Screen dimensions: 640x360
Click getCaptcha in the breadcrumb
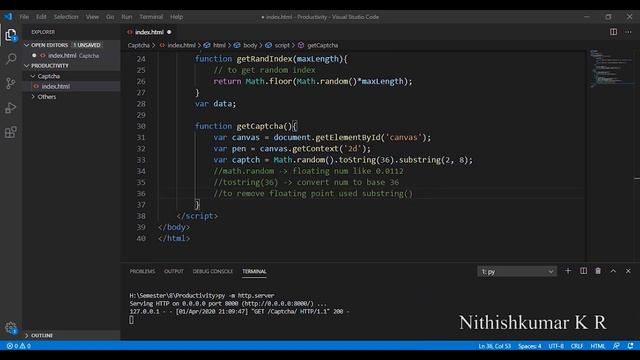[322, 45]
